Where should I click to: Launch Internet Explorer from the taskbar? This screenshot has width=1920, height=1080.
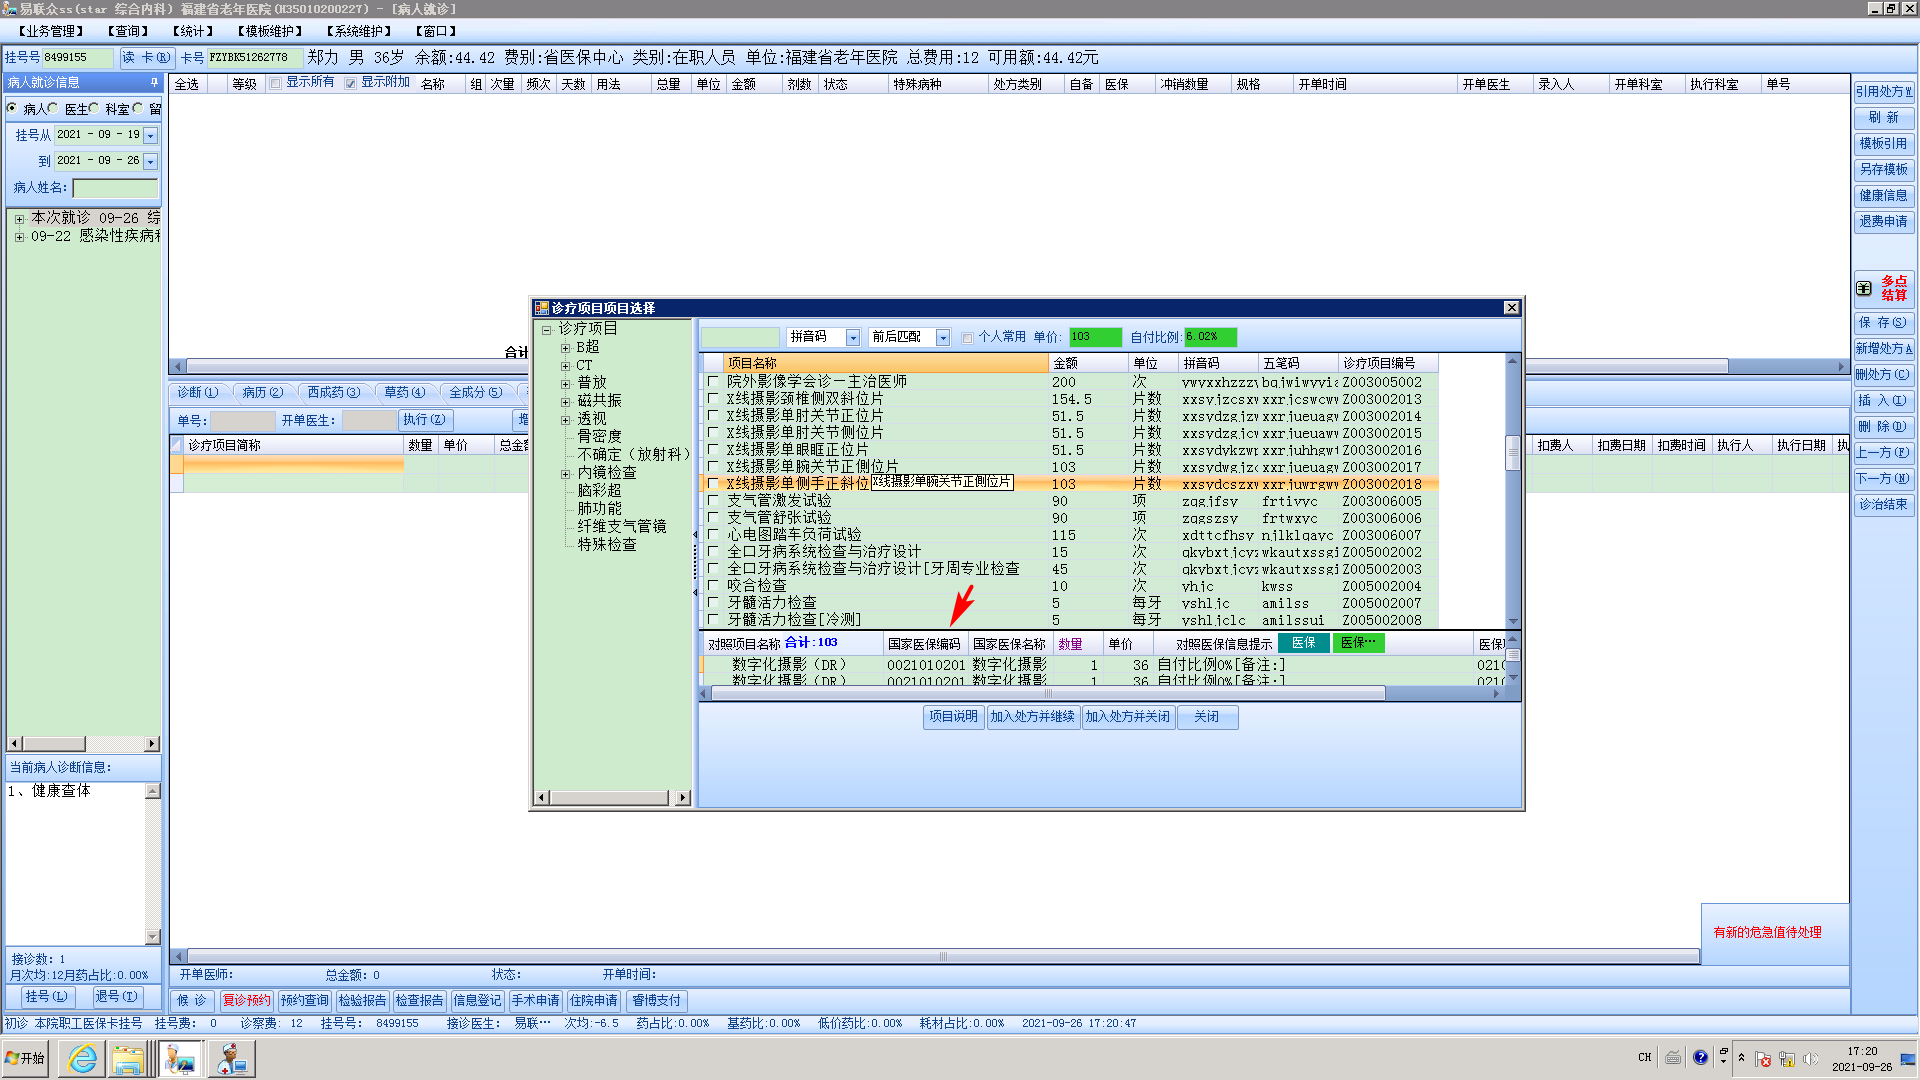82,1058
